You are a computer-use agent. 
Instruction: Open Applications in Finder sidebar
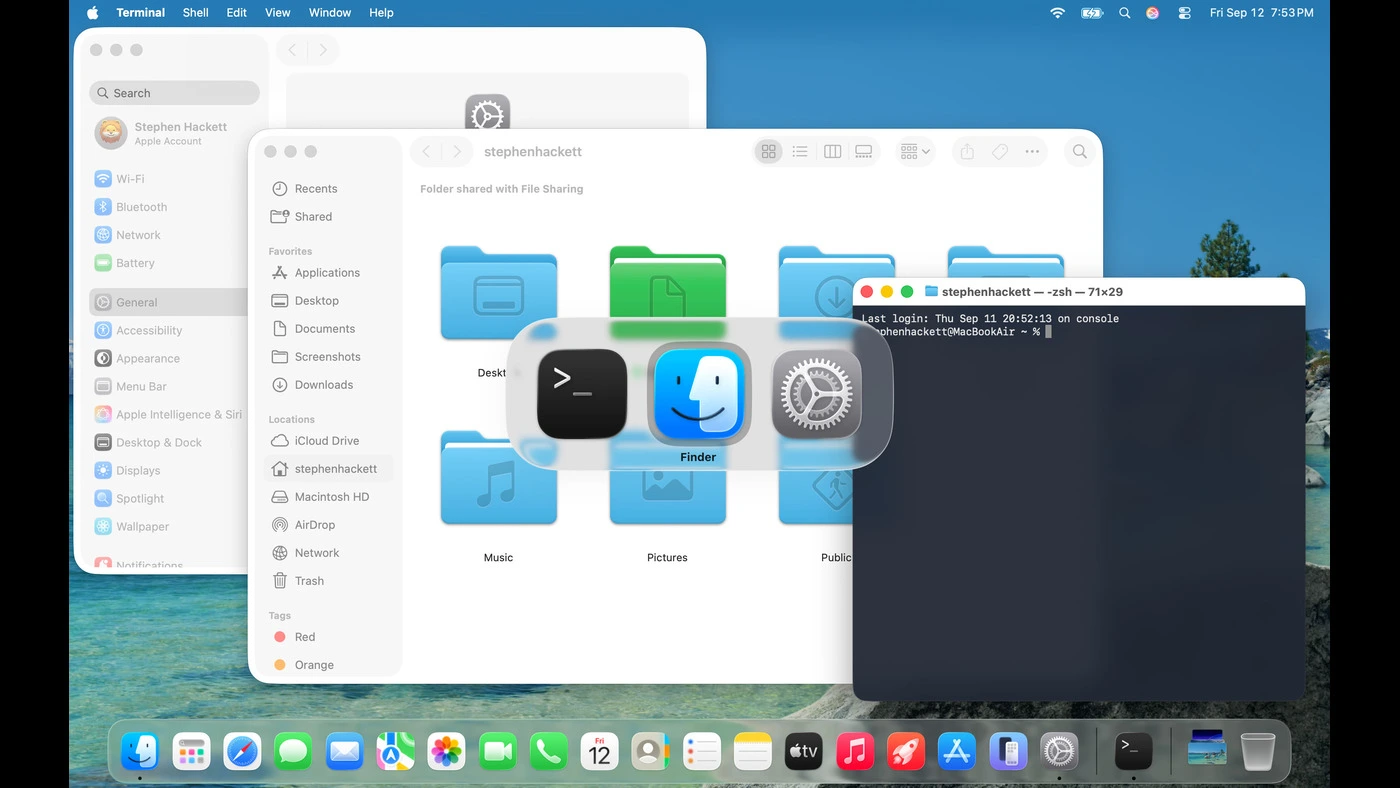[328, 273]
